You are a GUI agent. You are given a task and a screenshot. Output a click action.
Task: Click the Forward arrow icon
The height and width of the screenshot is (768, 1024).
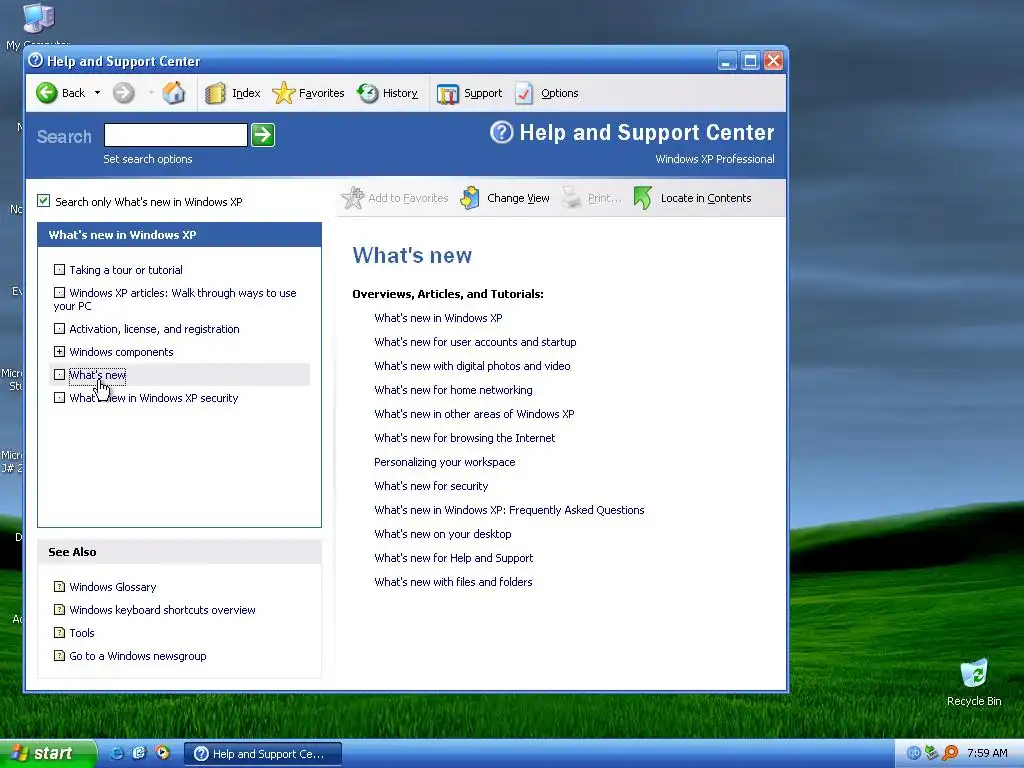pos(123,93)
